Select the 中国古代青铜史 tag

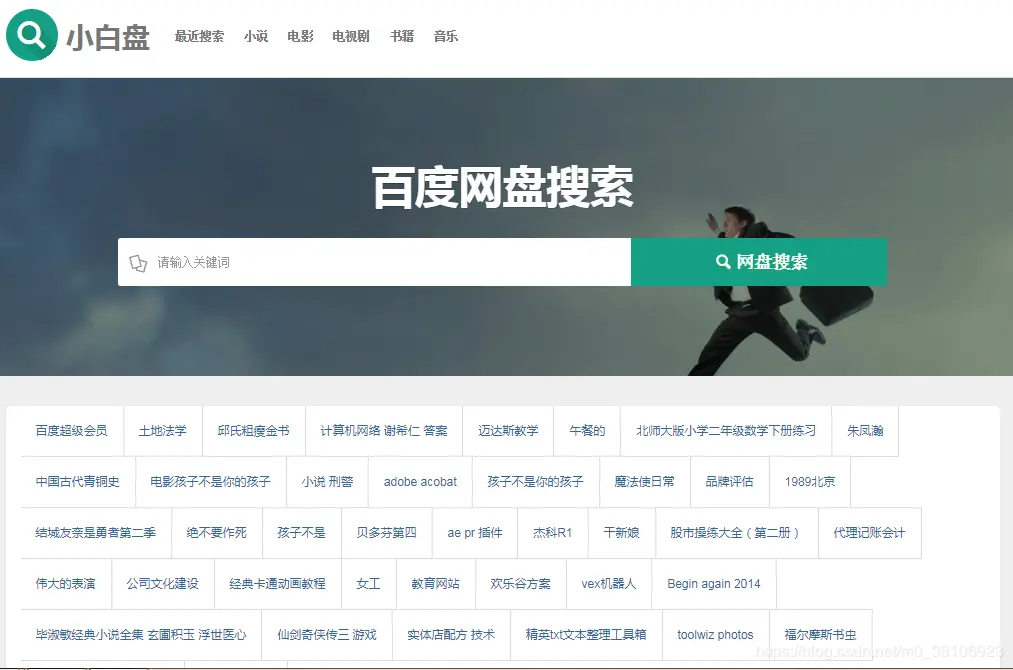click(x=78, y=482)
